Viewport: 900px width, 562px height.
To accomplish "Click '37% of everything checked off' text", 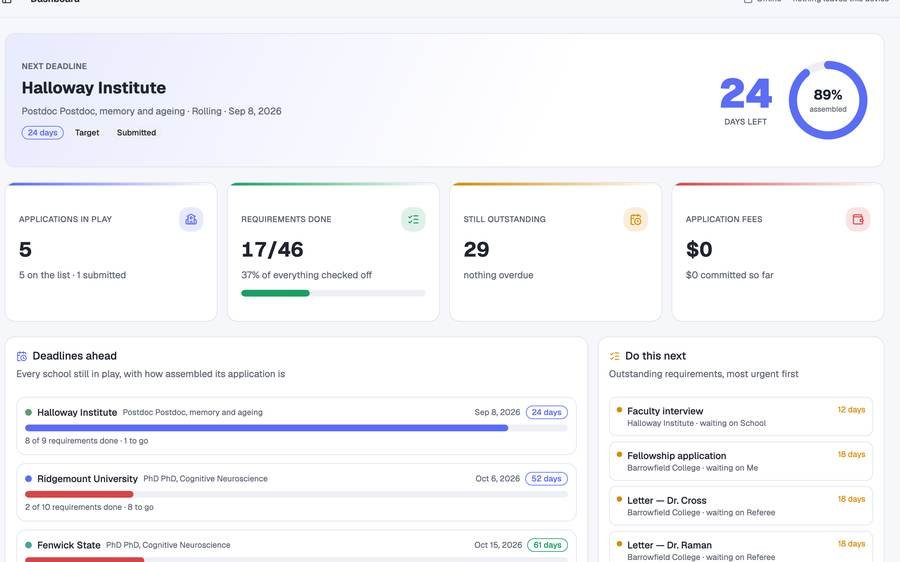I will pyautogui.click(x=307, y=275).
